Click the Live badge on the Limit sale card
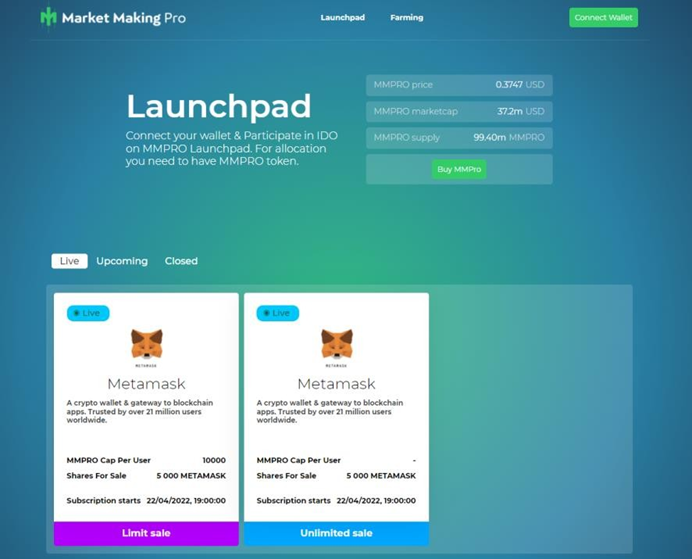692x559 pixels. [88, 313]
